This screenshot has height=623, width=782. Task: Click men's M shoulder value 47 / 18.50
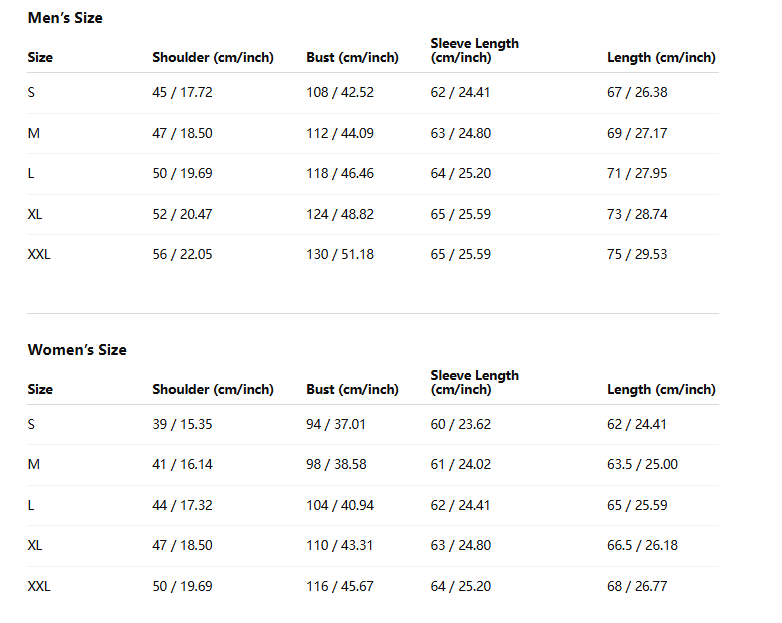(183, 133)
